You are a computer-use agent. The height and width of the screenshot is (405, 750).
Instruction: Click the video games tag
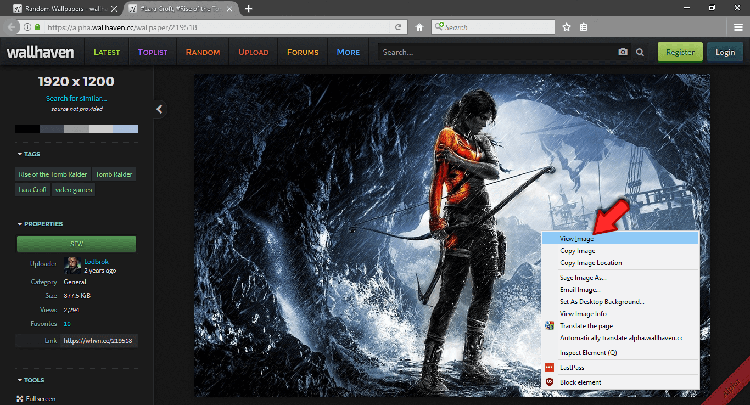73,190
